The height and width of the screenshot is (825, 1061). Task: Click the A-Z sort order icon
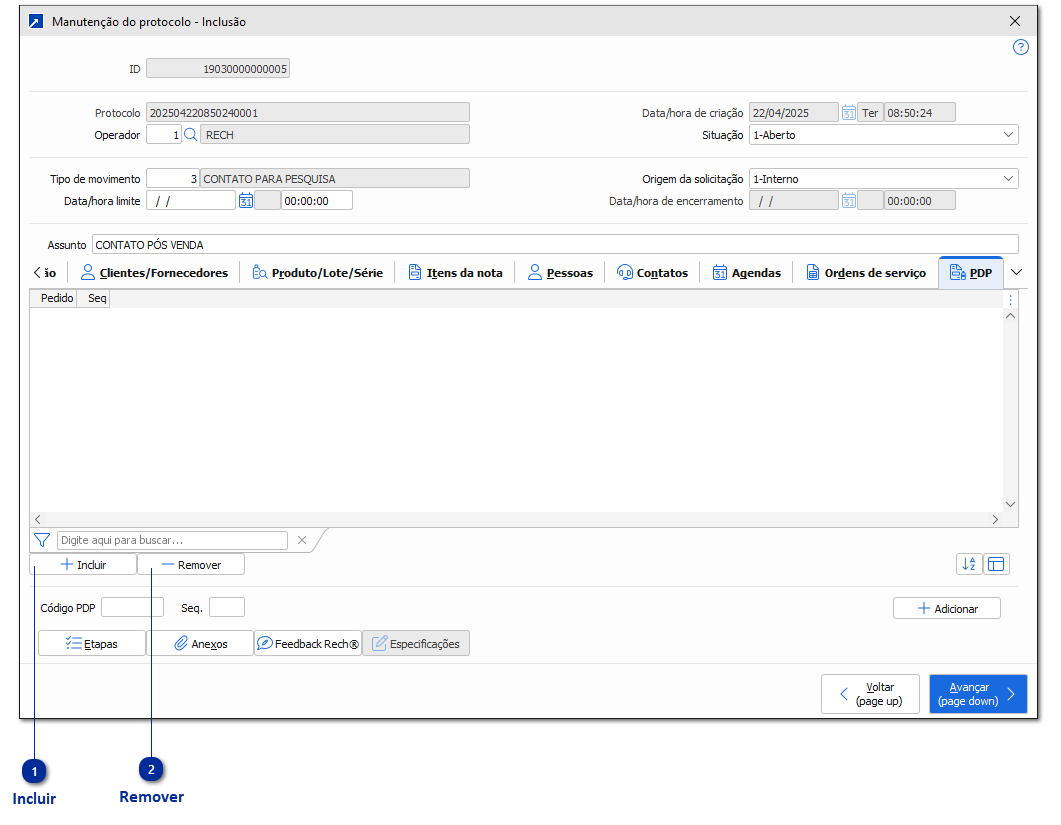coord(969,564)
